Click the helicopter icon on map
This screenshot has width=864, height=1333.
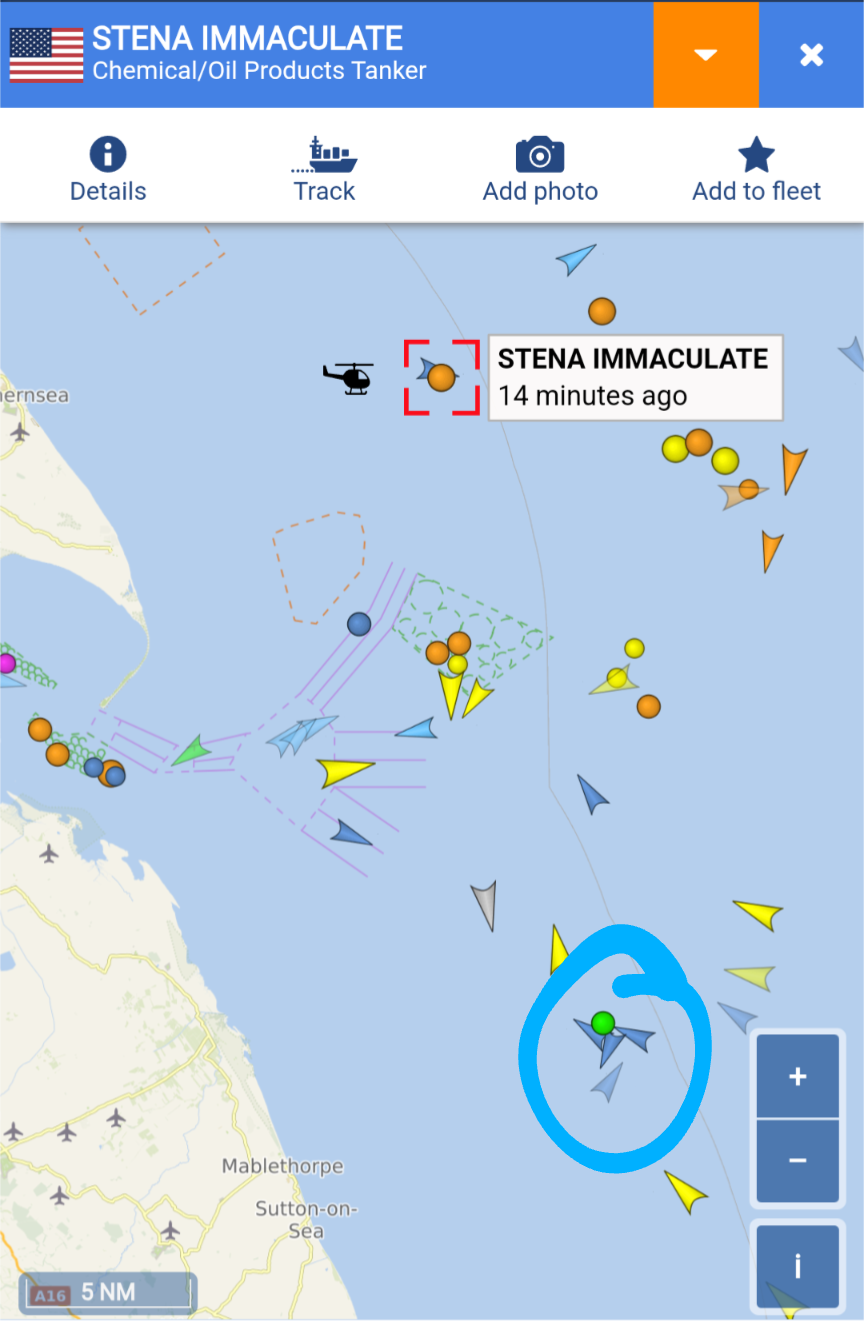coord(348,378)
